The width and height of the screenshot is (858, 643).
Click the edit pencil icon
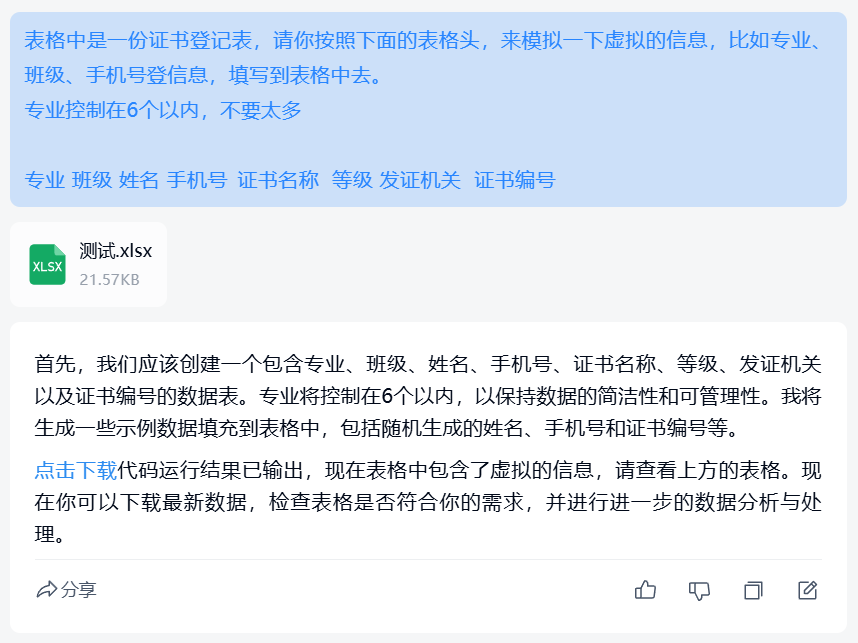[808, 590]
